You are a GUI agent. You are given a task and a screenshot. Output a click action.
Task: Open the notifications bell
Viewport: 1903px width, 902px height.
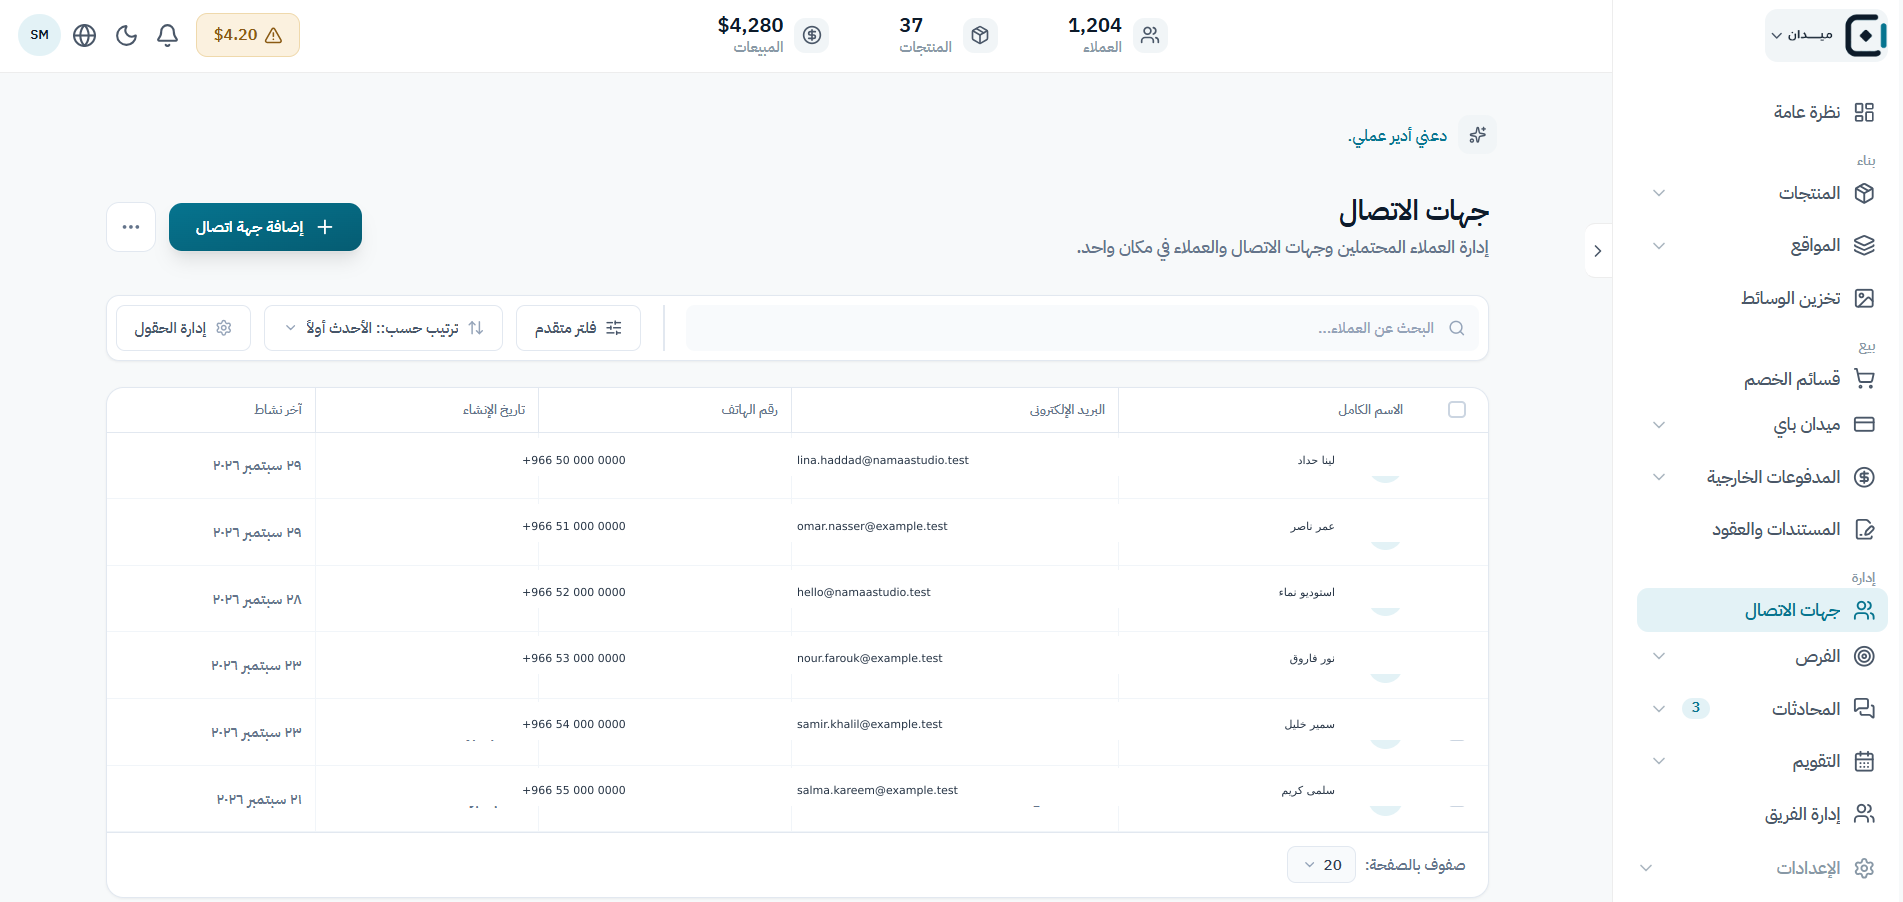168,35
